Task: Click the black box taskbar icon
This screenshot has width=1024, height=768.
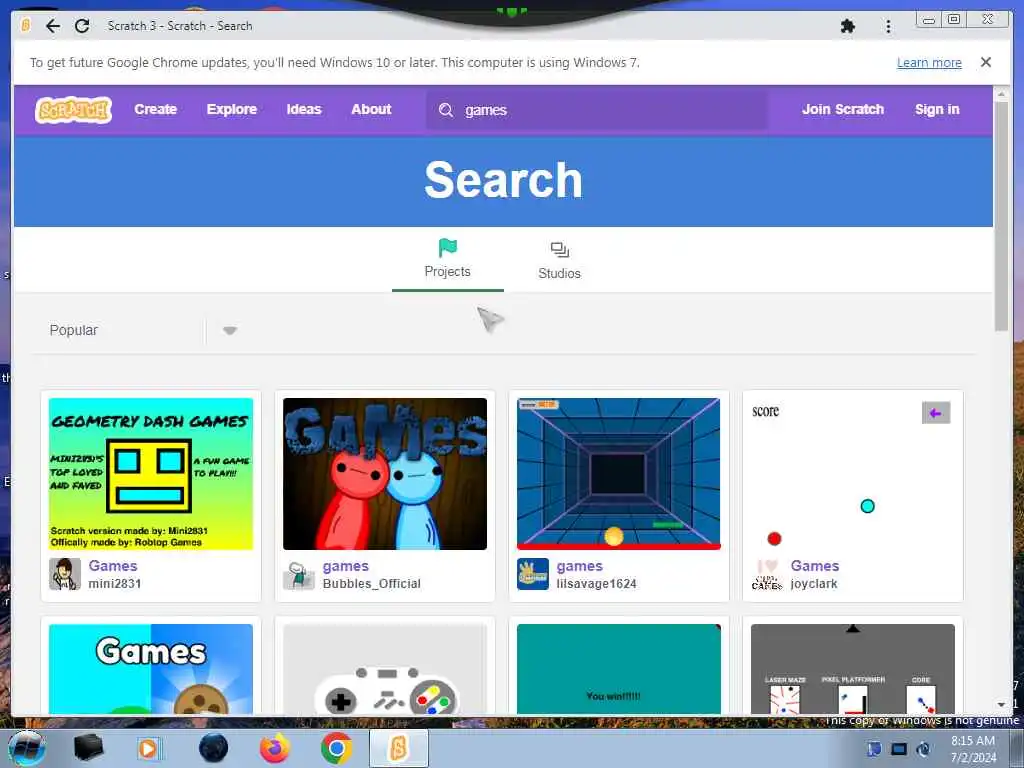Action: [x=88, y=748]
